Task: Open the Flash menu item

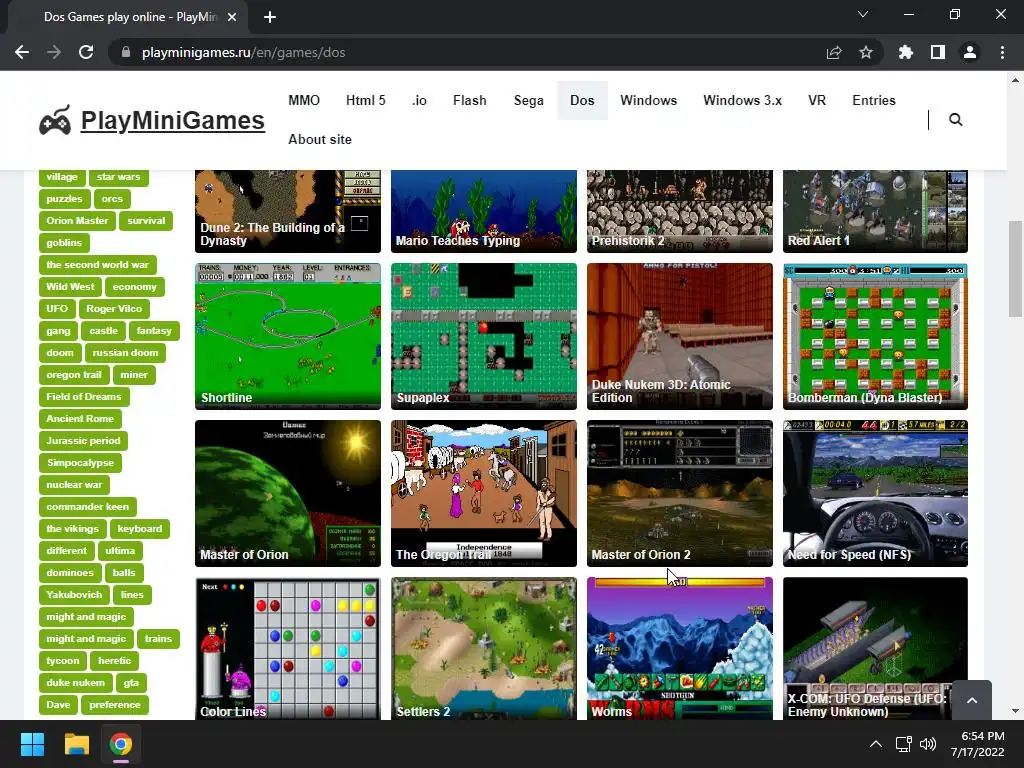Action: point(470,101)
